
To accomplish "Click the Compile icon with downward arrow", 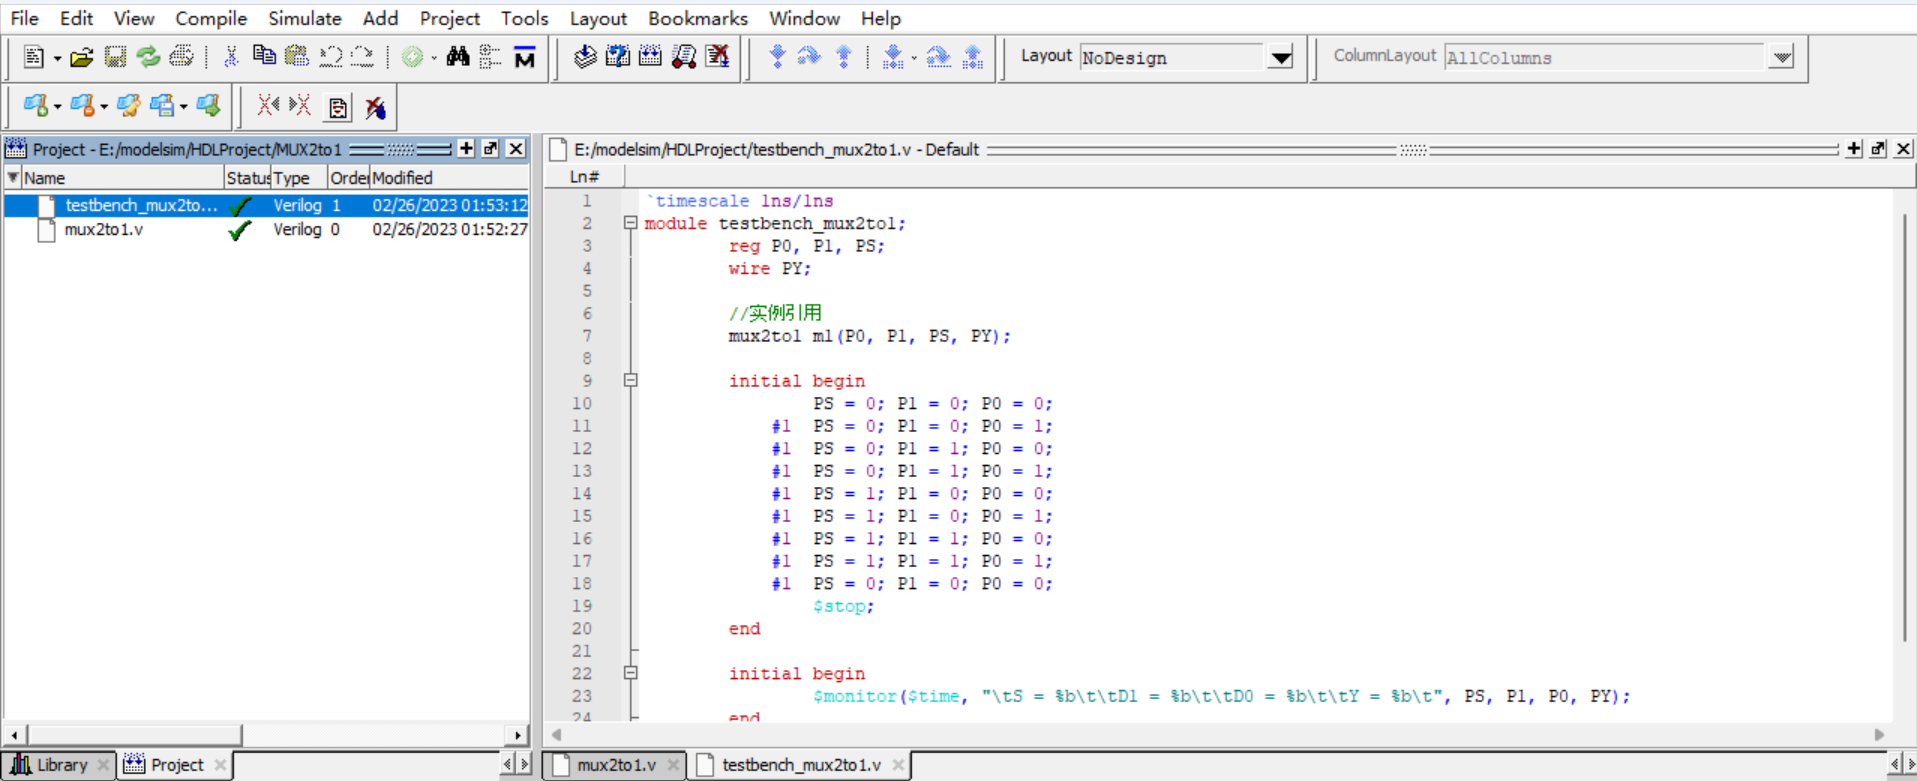I will [585, 57].
